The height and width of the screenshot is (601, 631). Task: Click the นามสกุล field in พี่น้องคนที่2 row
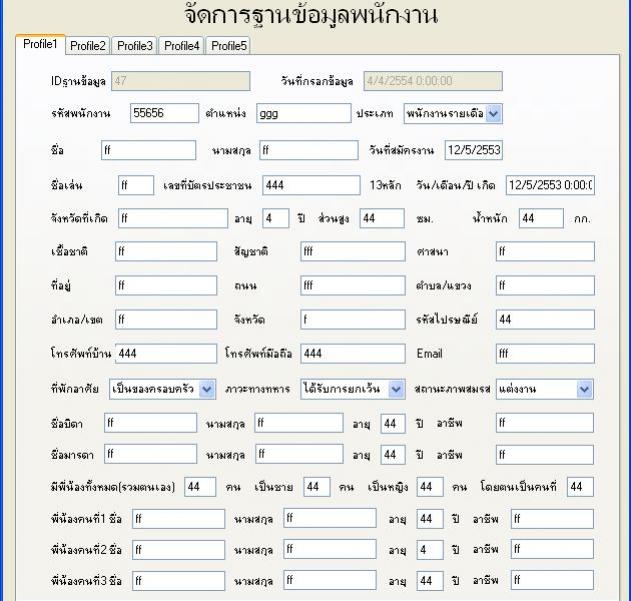(330, 549)
